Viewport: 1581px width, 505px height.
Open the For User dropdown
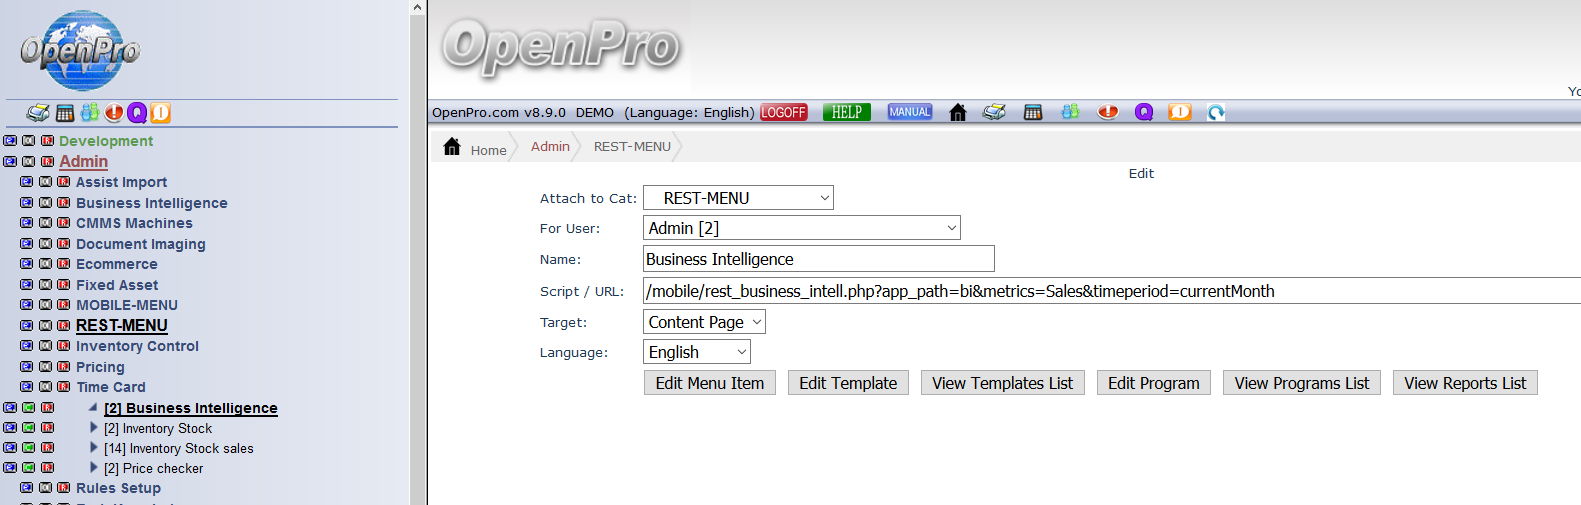(801, 228)
